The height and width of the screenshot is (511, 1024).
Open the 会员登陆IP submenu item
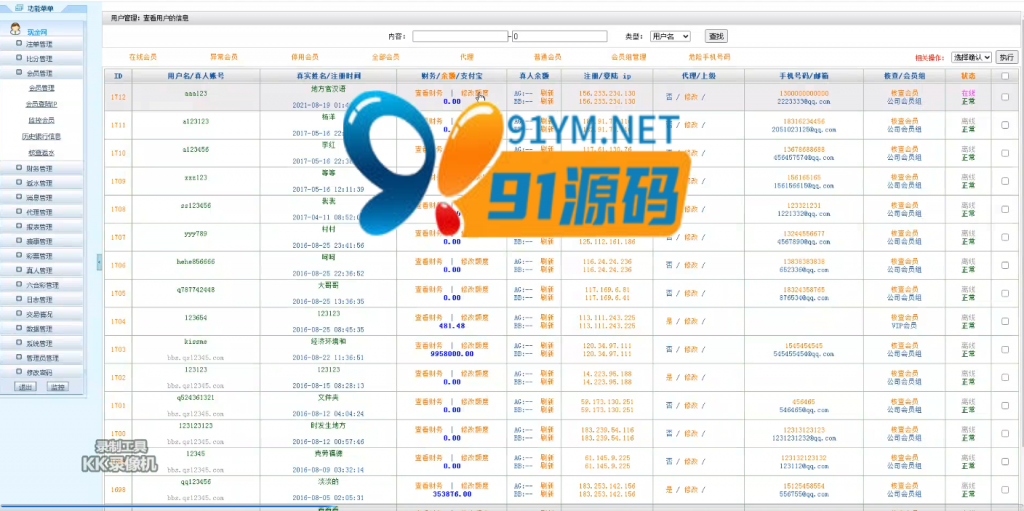click(41, 104)
